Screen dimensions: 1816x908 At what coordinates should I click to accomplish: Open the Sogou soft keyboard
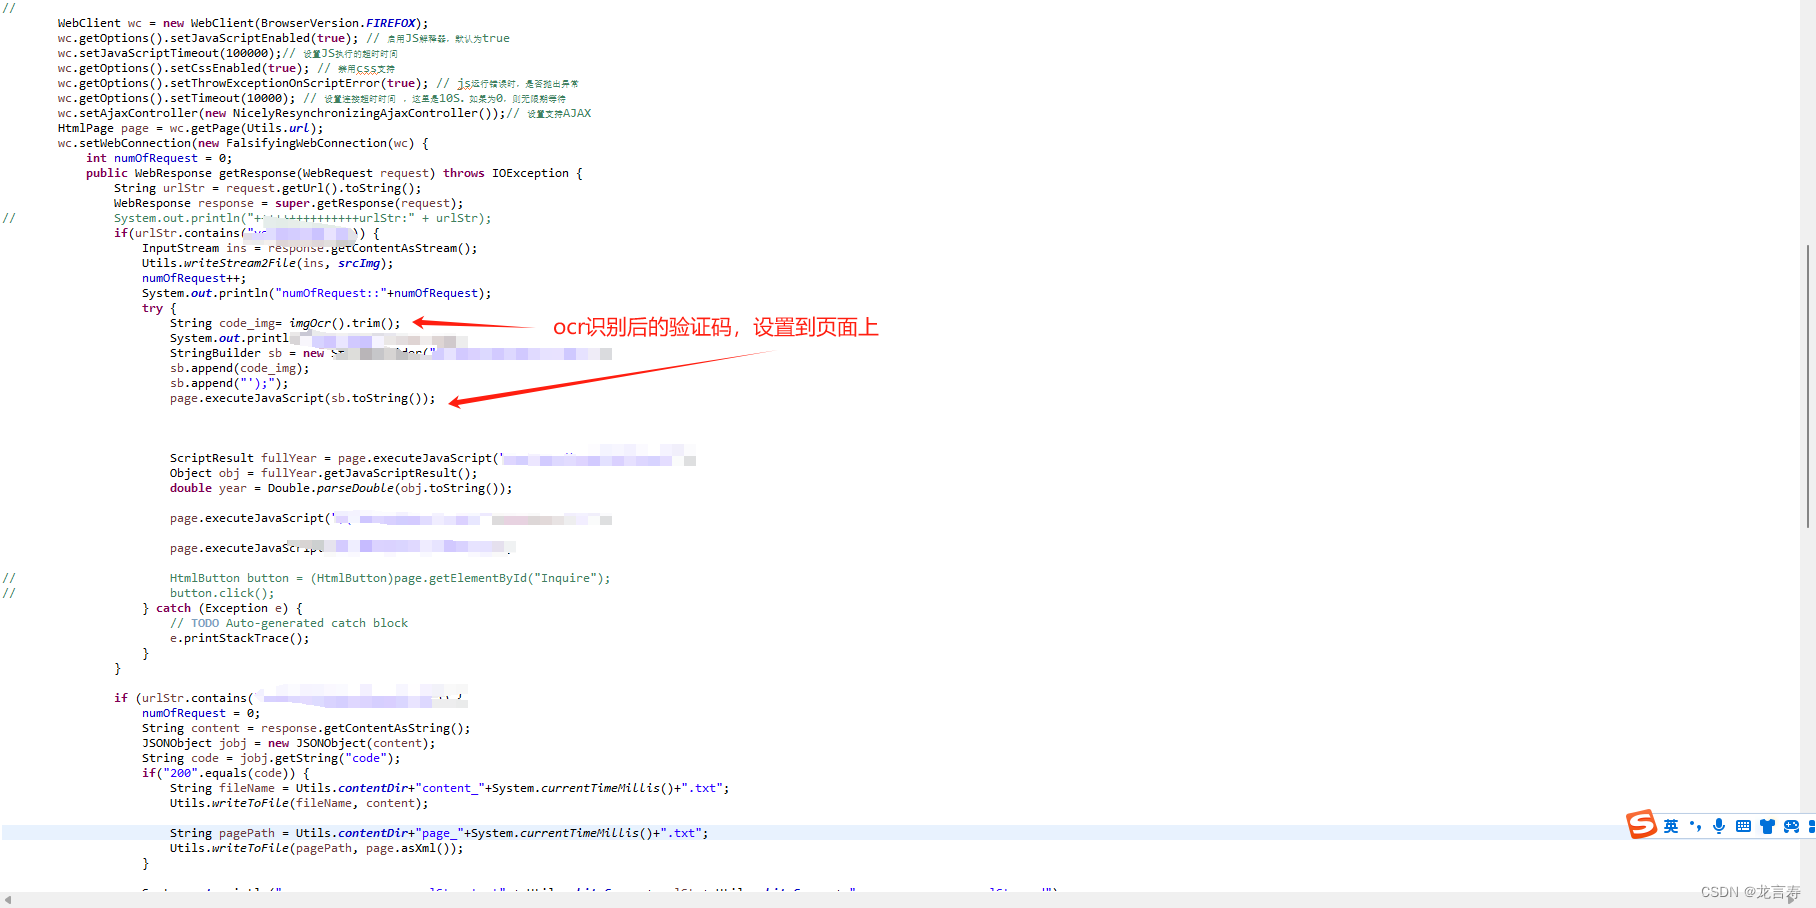click(1743, 826)
